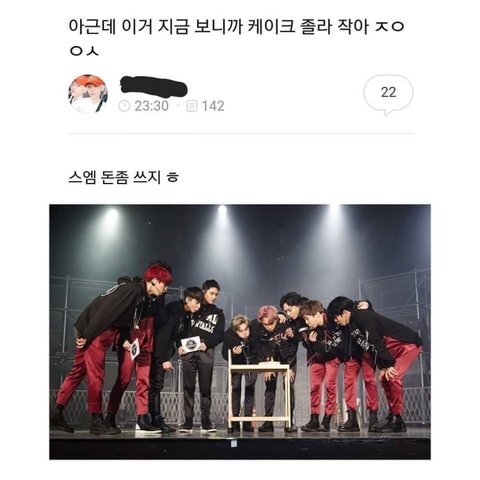This screenshot has height=480, width=480.
Task: Click the 142 view count number
Action: 213,106
